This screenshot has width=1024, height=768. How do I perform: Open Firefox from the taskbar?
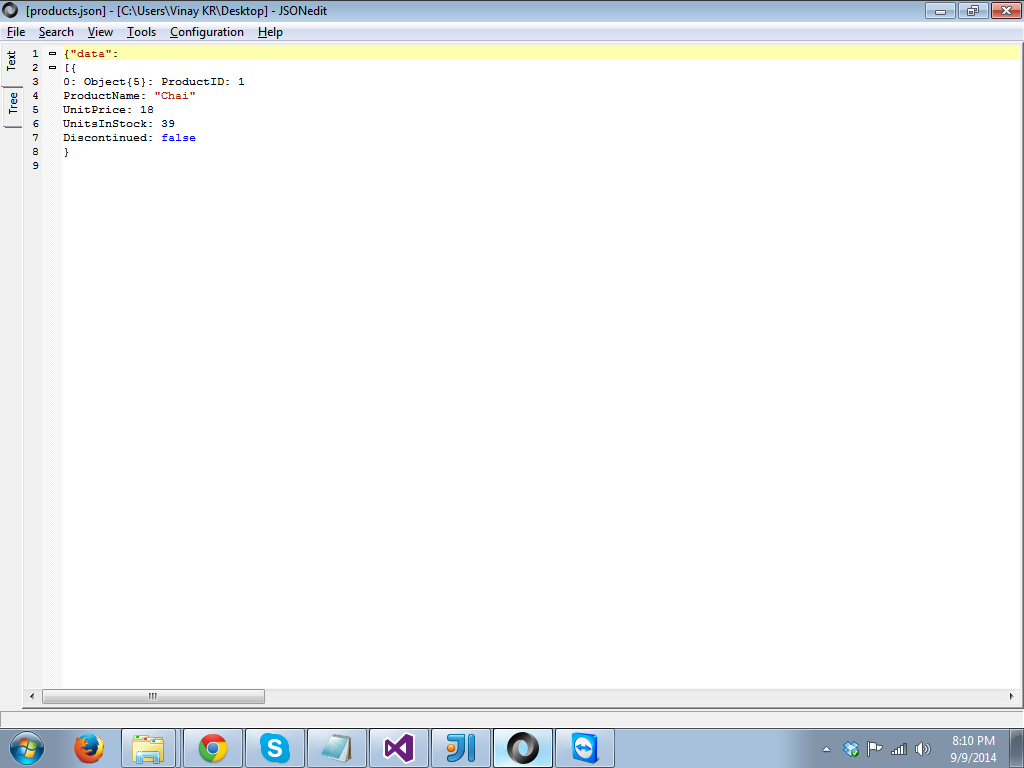click(x=89, y=748)
